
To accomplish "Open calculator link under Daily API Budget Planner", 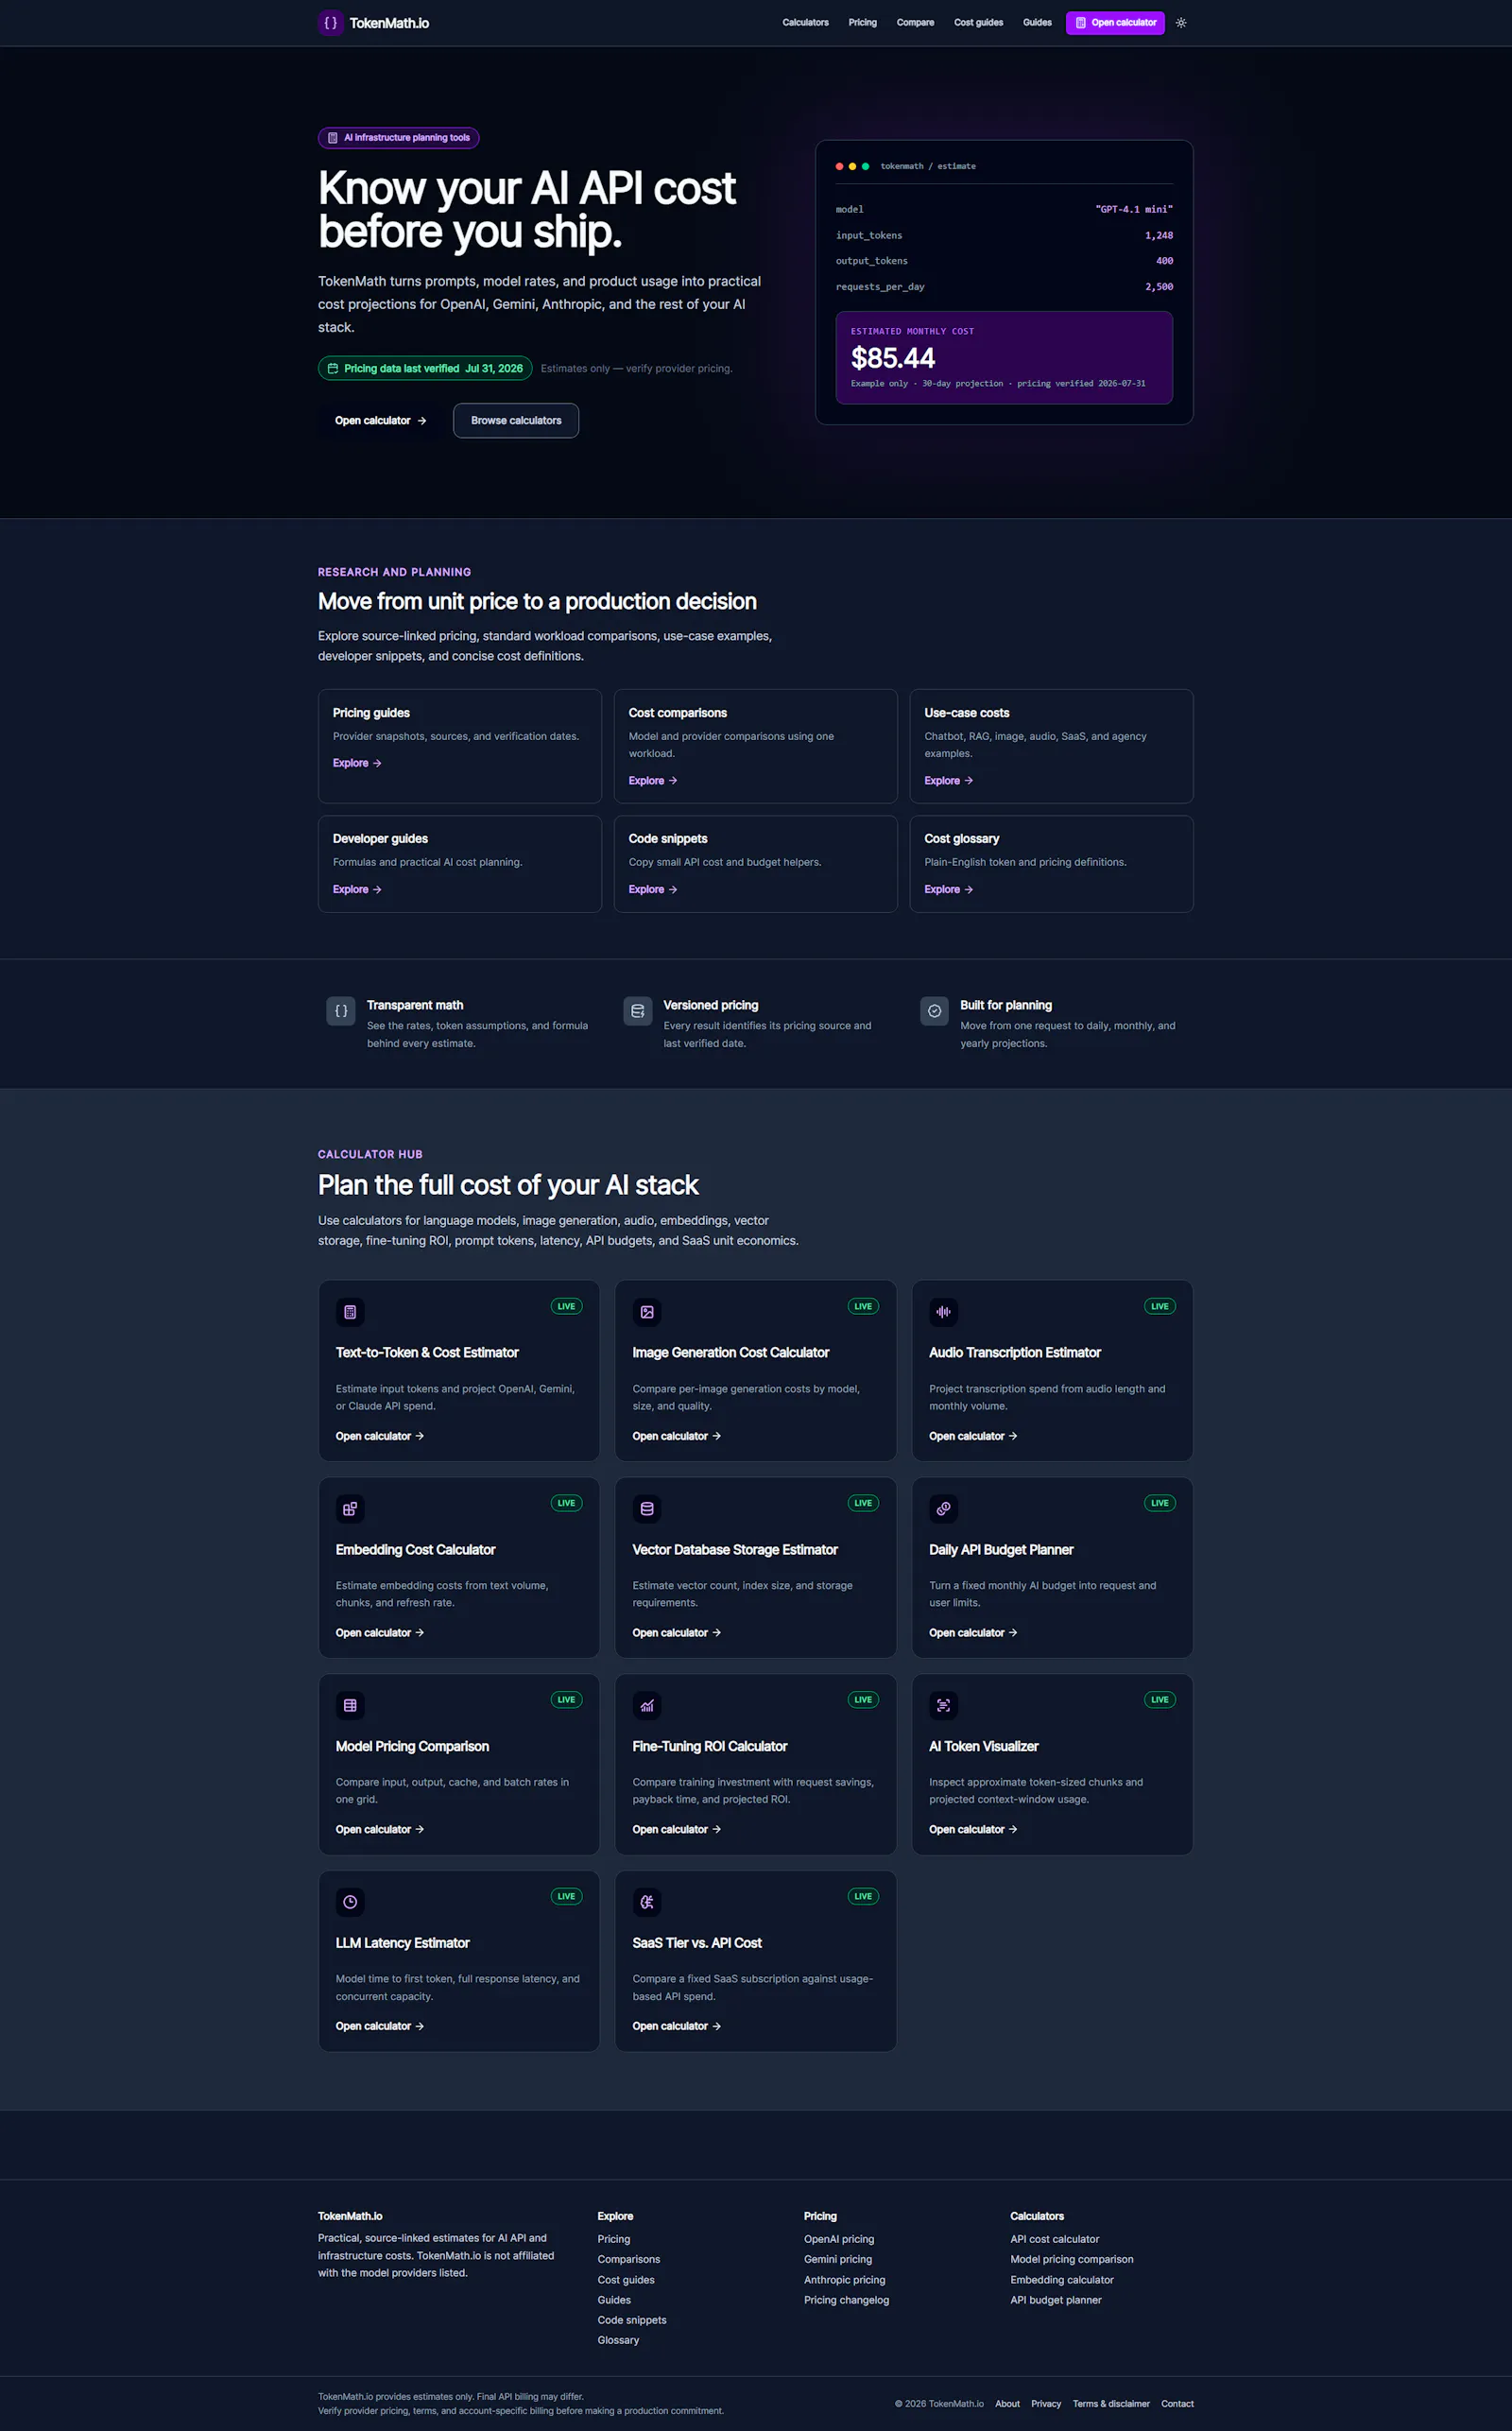I will 973,1633.
